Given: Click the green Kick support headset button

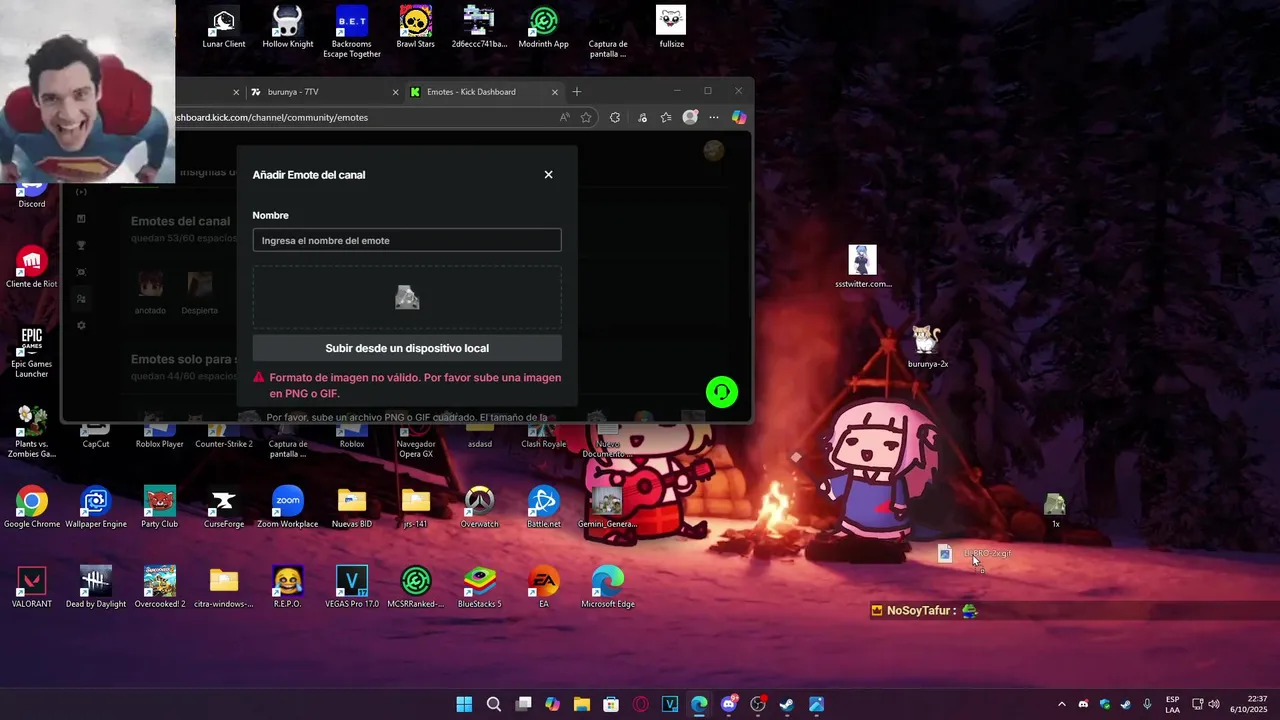Looking at the screenshot, I should tap(722, 392).
